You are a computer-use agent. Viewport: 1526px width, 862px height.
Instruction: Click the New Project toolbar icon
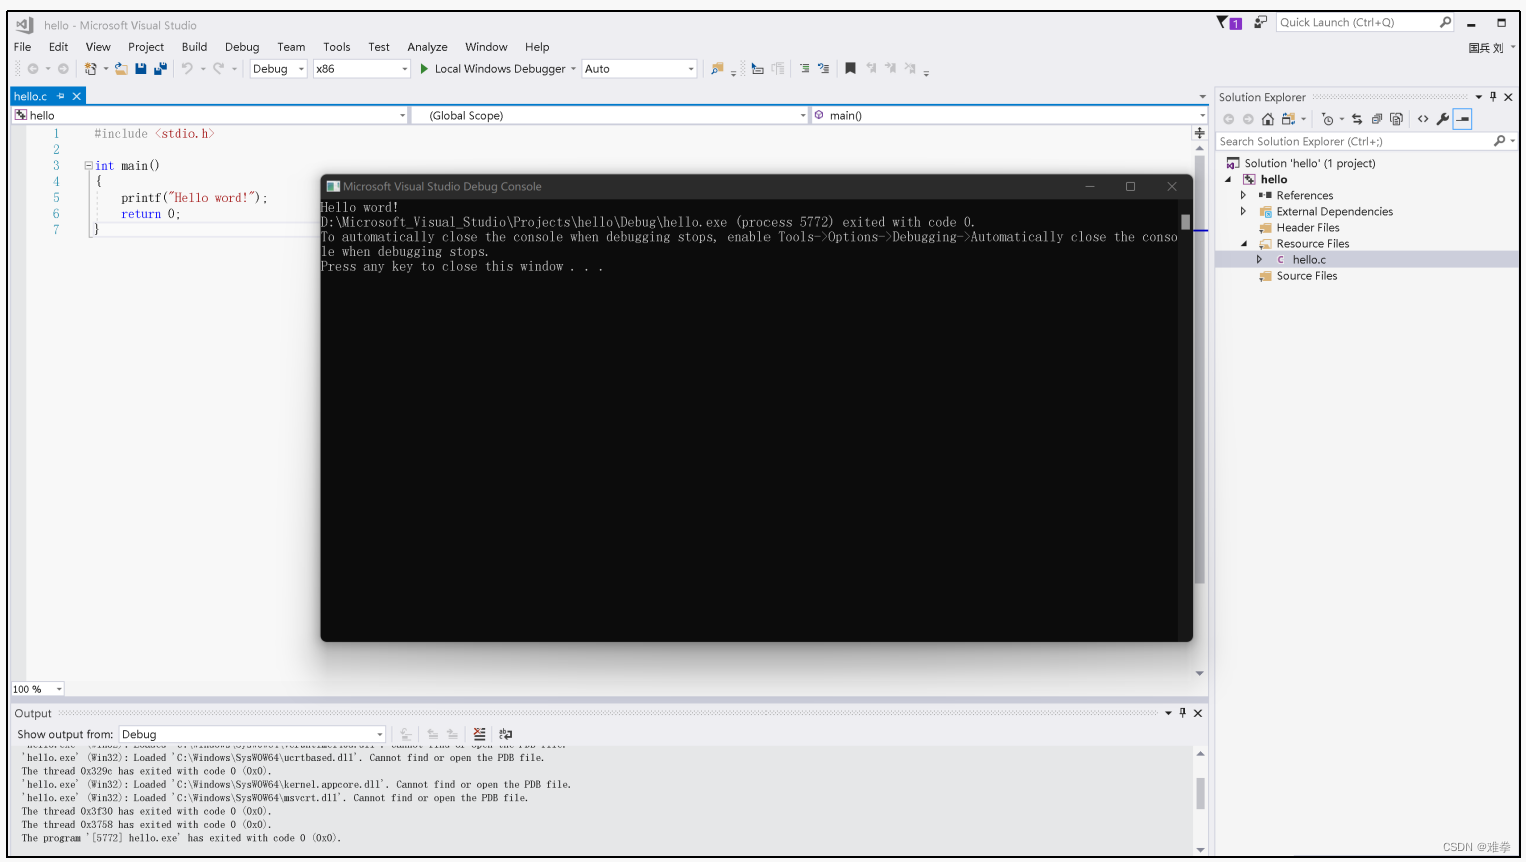coord(90,69)
